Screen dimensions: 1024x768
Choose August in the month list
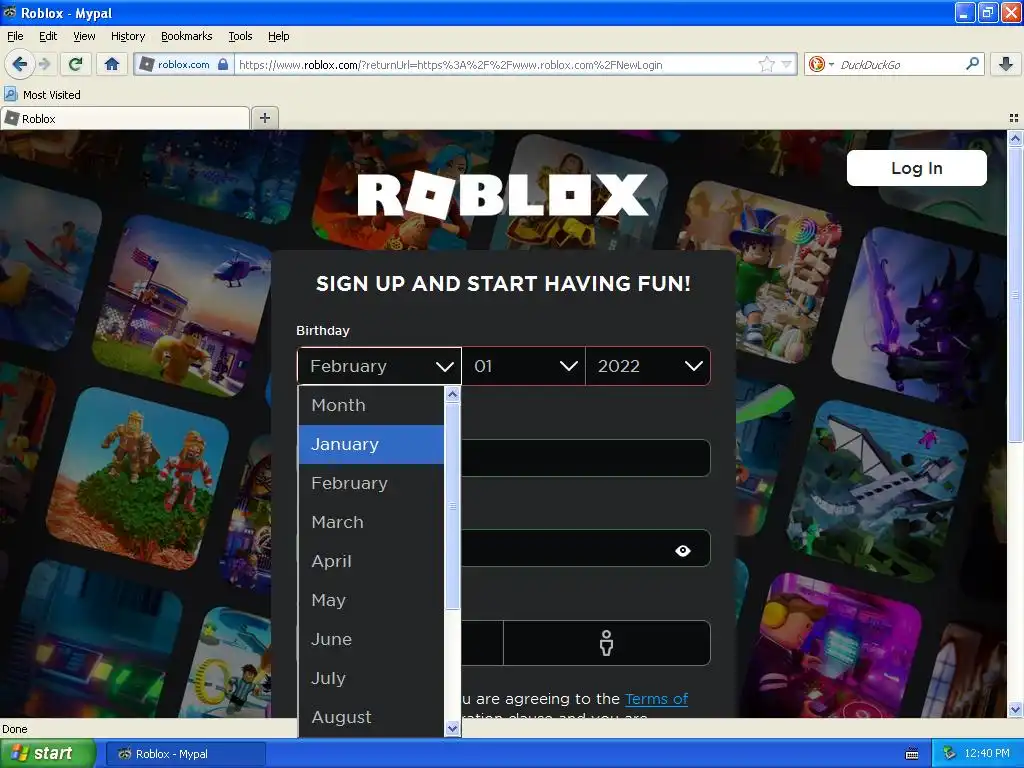(371, 717)
